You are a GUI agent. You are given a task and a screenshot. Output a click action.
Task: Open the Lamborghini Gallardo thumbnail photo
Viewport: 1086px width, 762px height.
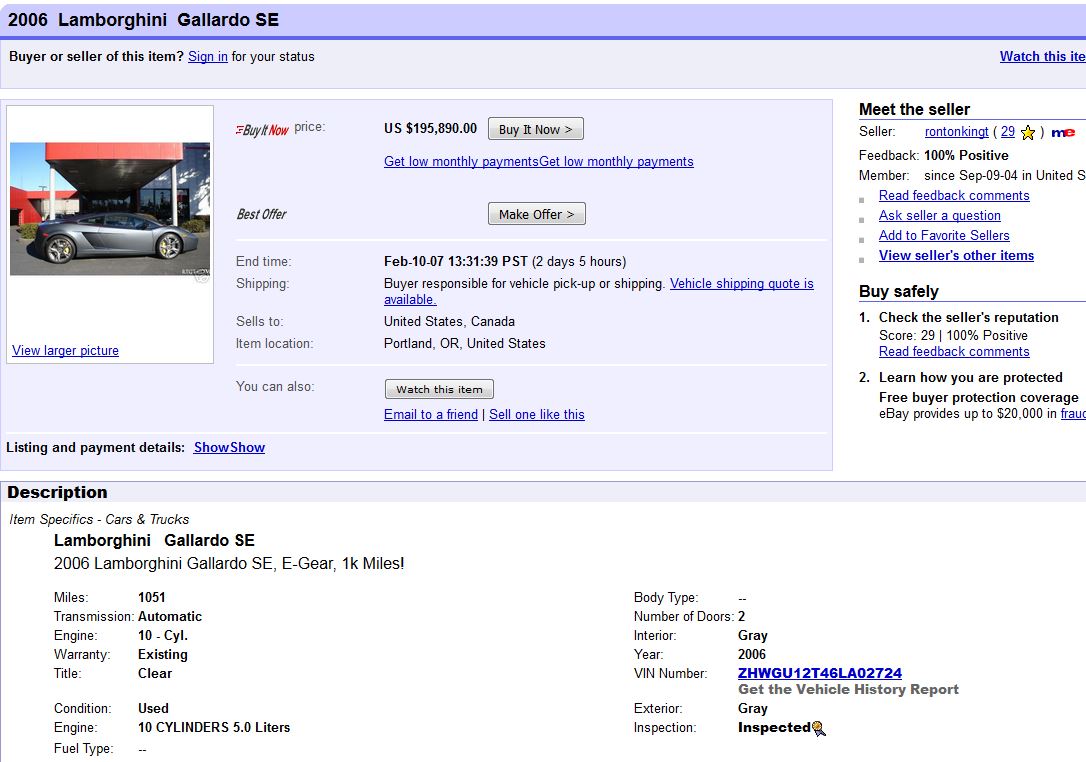click(110, 209)
